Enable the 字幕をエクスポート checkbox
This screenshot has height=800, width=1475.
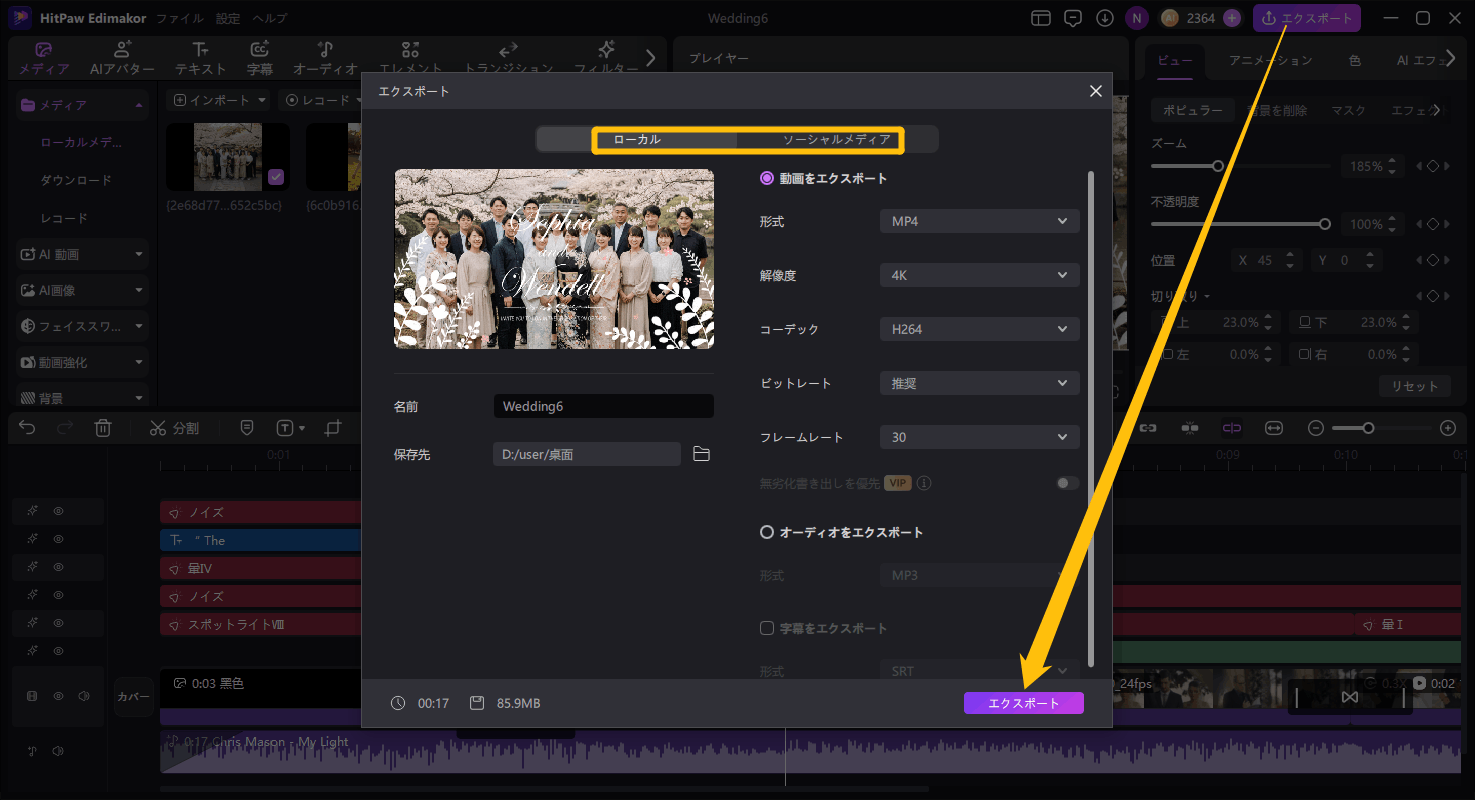click(x=766, y=628)
